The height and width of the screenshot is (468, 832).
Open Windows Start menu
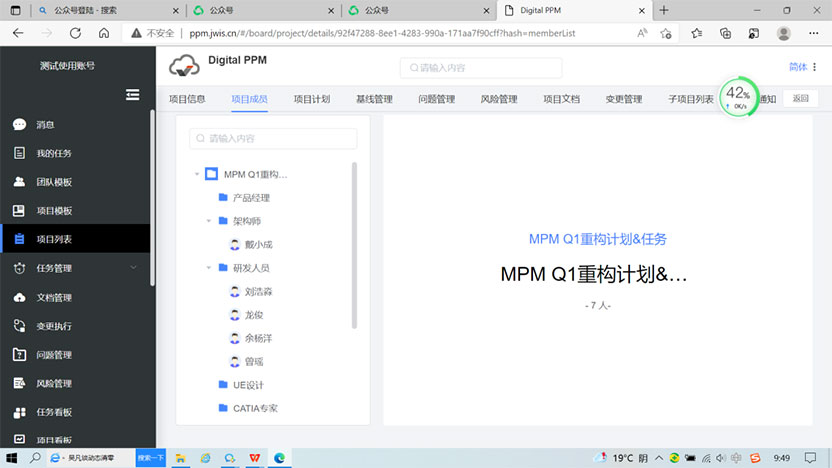tap(12, 458)
